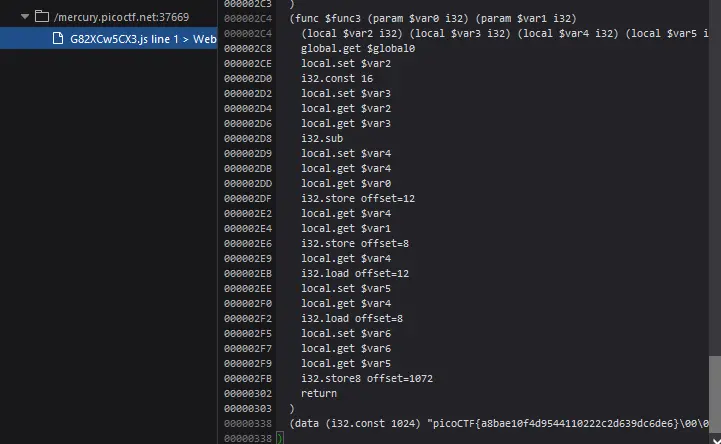Toggle breakpoint on gutter line 00000302
Viewport: 721px width, 444px height.
(x=248, y=394)
